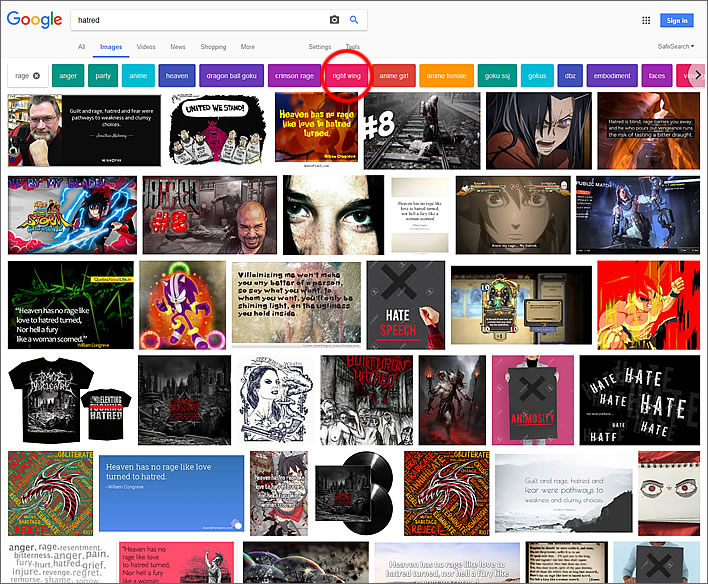This screenshot has width=708, height=584.
Task: Open orange Heaven has no rage thumbnail
Action: (x=317, y=127)
